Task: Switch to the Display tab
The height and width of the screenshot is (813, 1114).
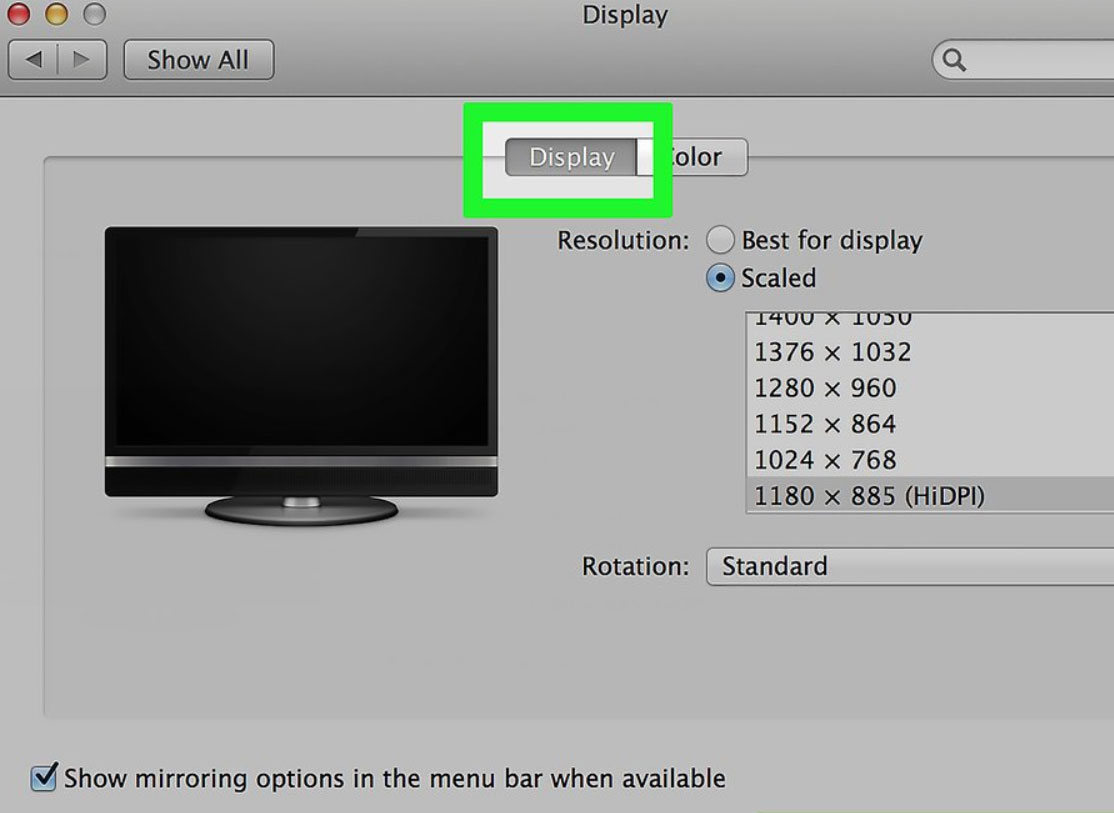Action: pyautogui.click(x=571, y=157)
